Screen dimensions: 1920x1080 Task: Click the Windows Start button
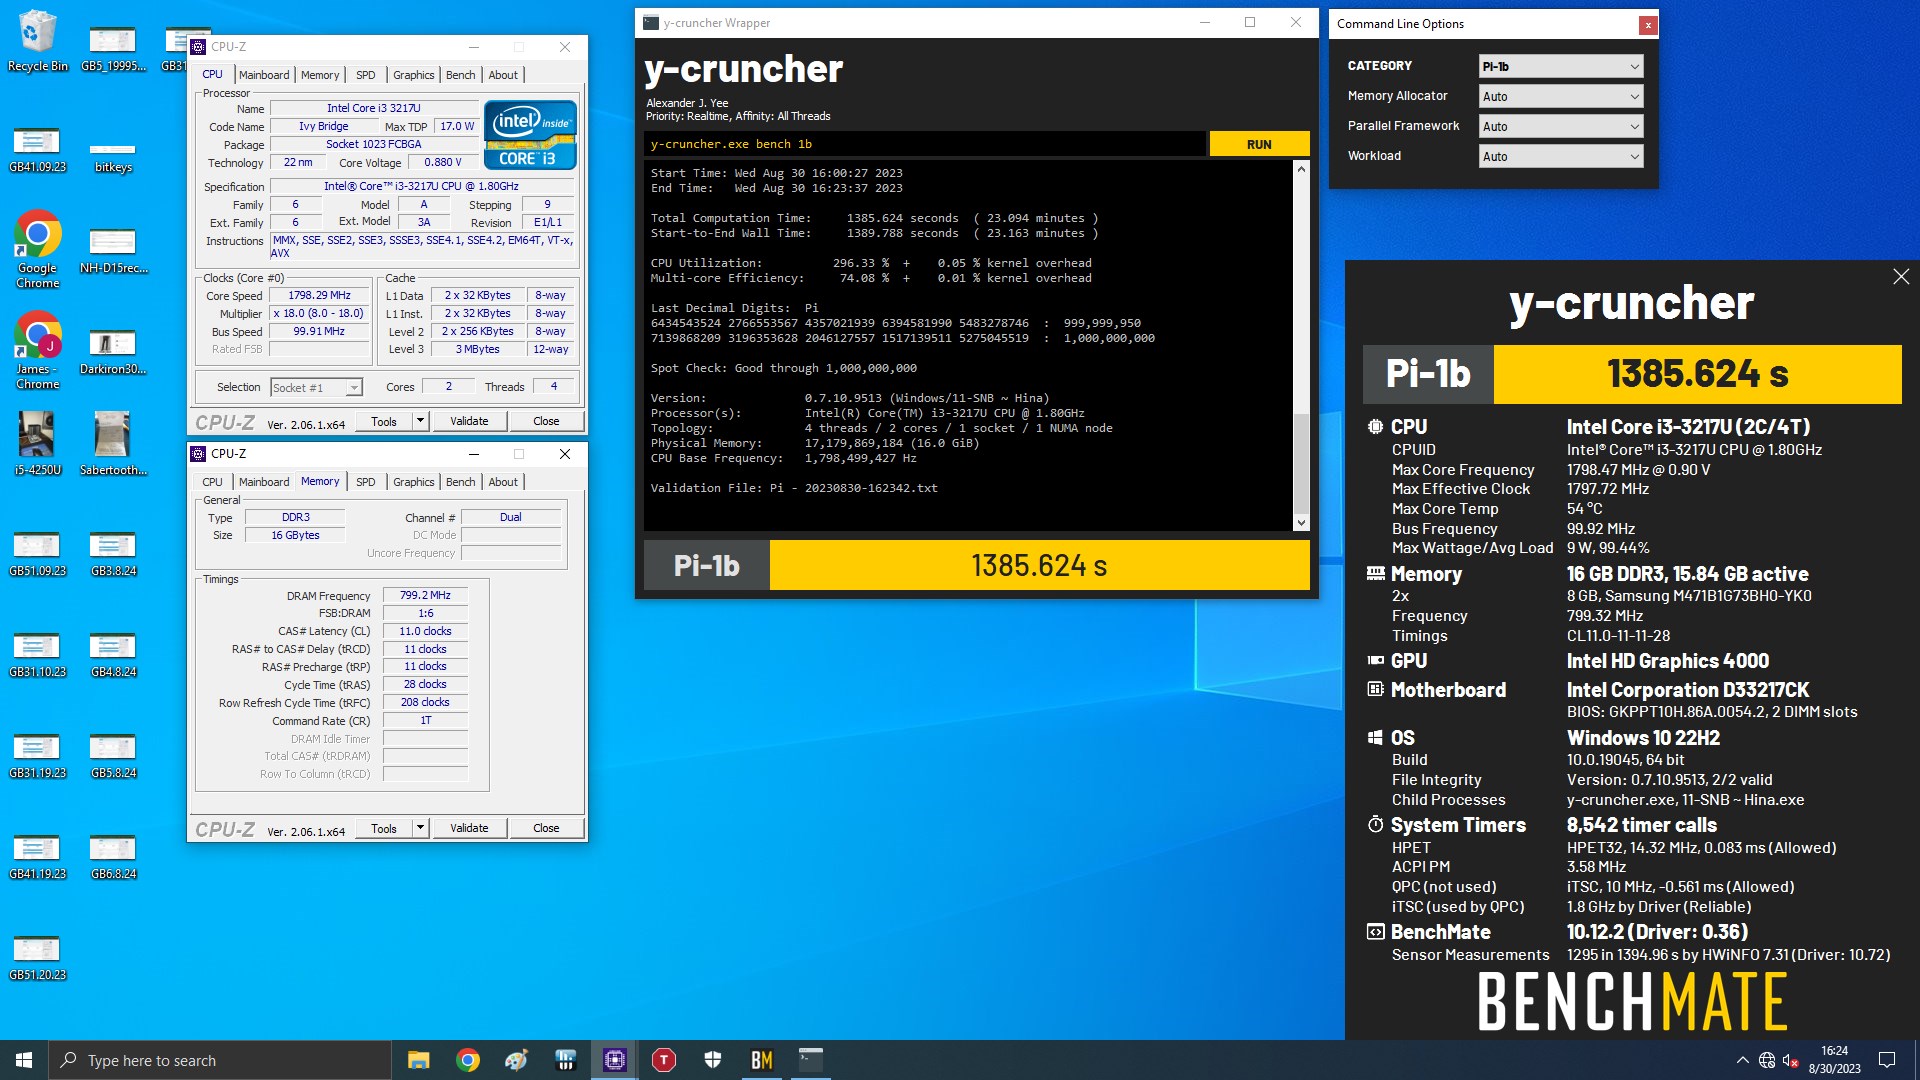(x=24, y=1060)
